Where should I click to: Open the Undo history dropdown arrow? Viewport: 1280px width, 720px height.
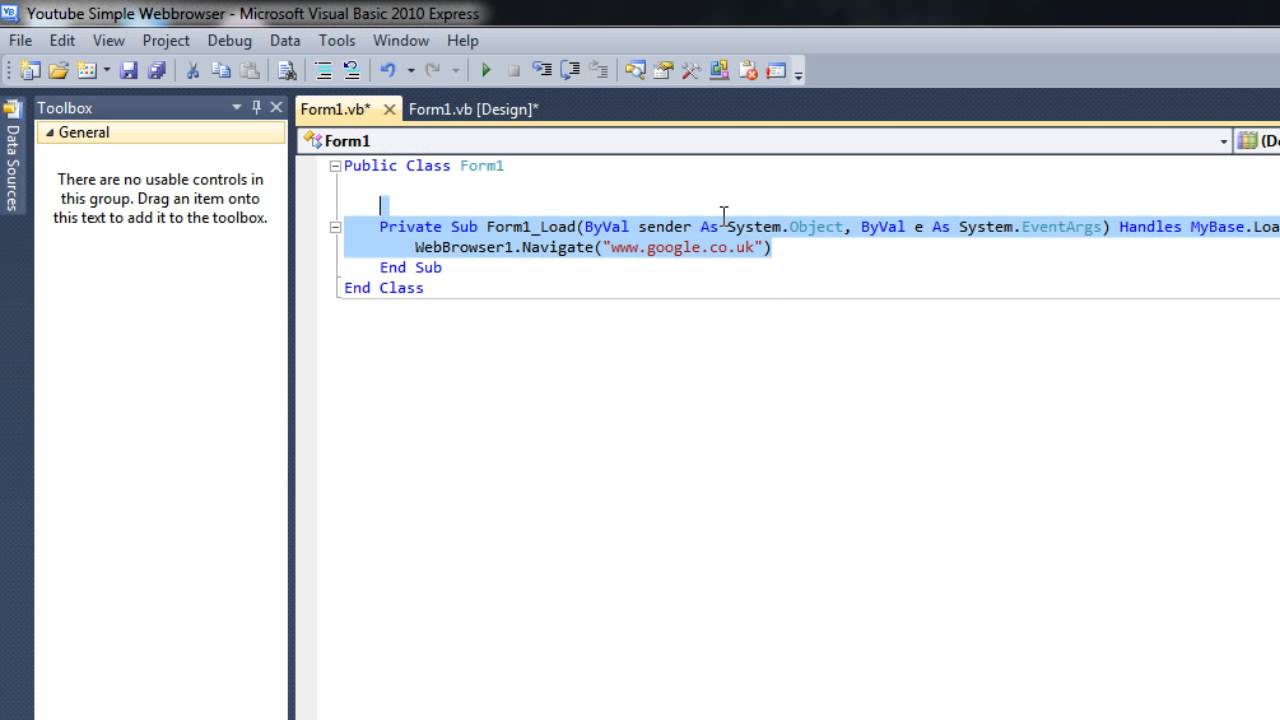(410, 70)
